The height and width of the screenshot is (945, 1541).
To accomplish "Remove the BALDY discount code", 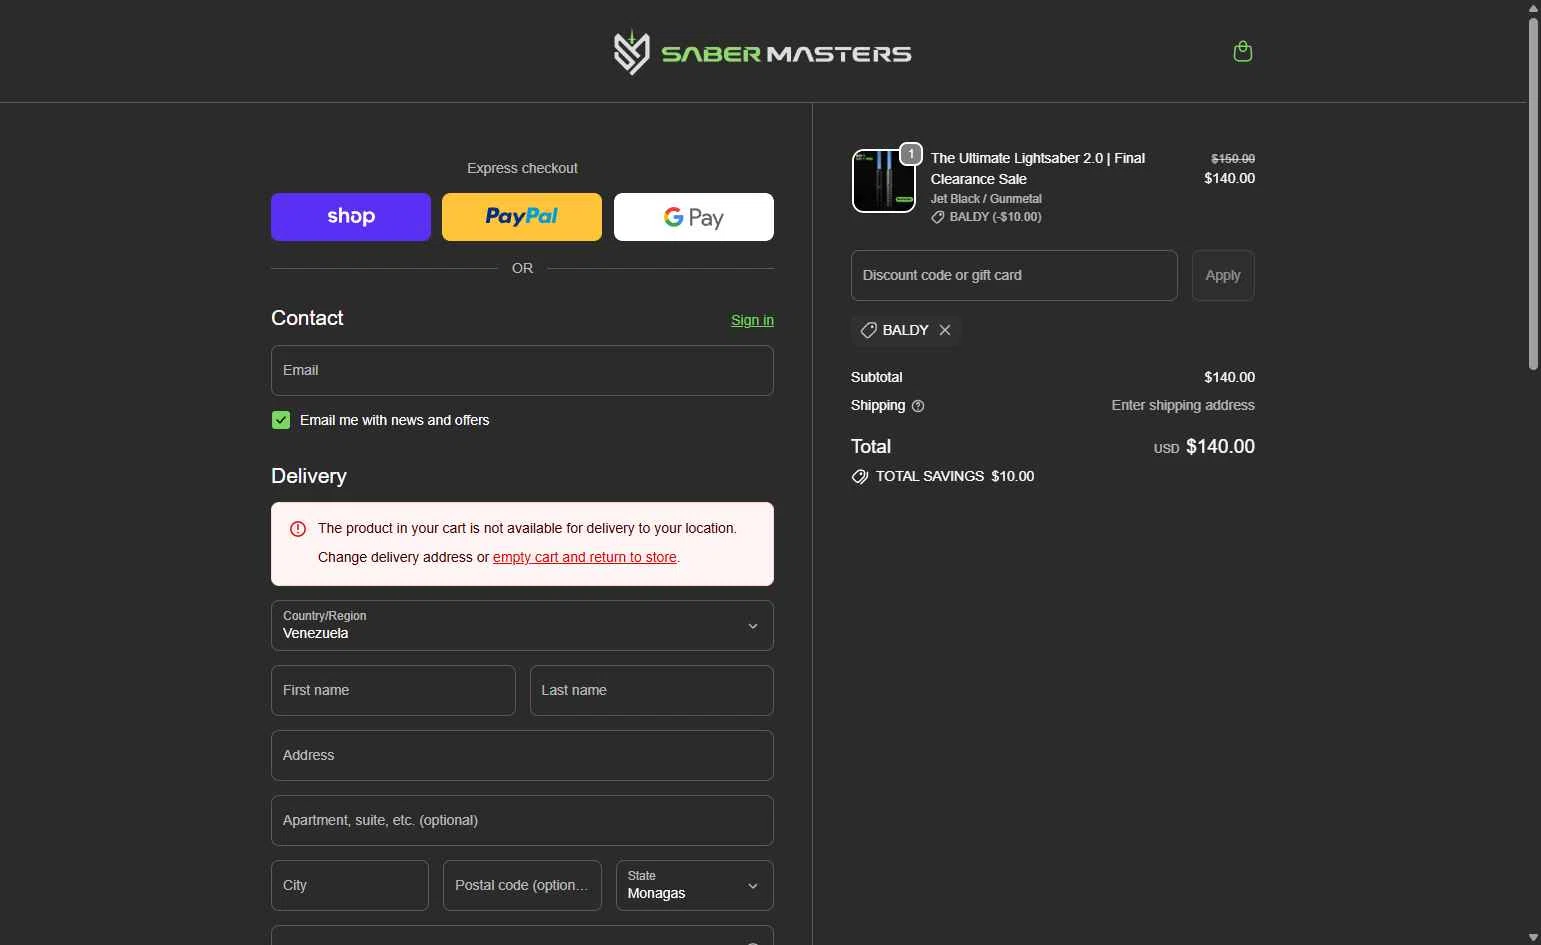I will pyautogui.click(x=945, y=330).
